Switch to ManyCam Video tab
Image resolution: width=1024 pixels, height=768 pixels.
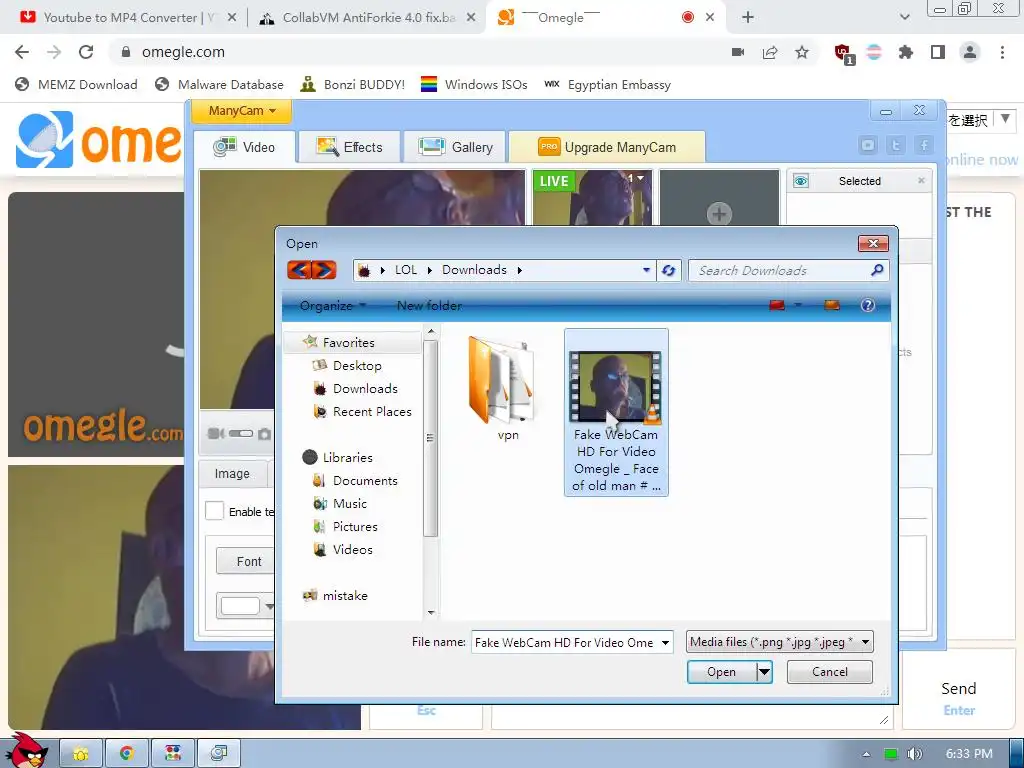(245, 147)
